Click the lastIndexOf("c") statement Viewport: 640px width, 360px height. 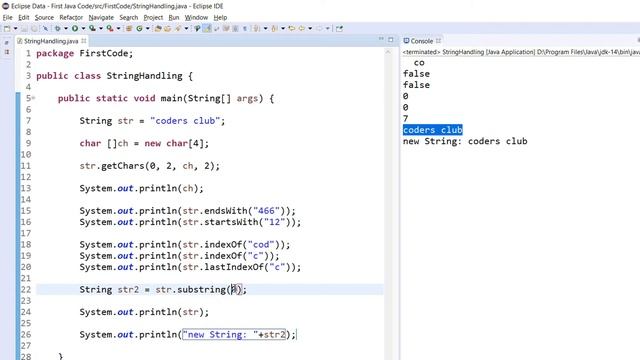point(190,267)
